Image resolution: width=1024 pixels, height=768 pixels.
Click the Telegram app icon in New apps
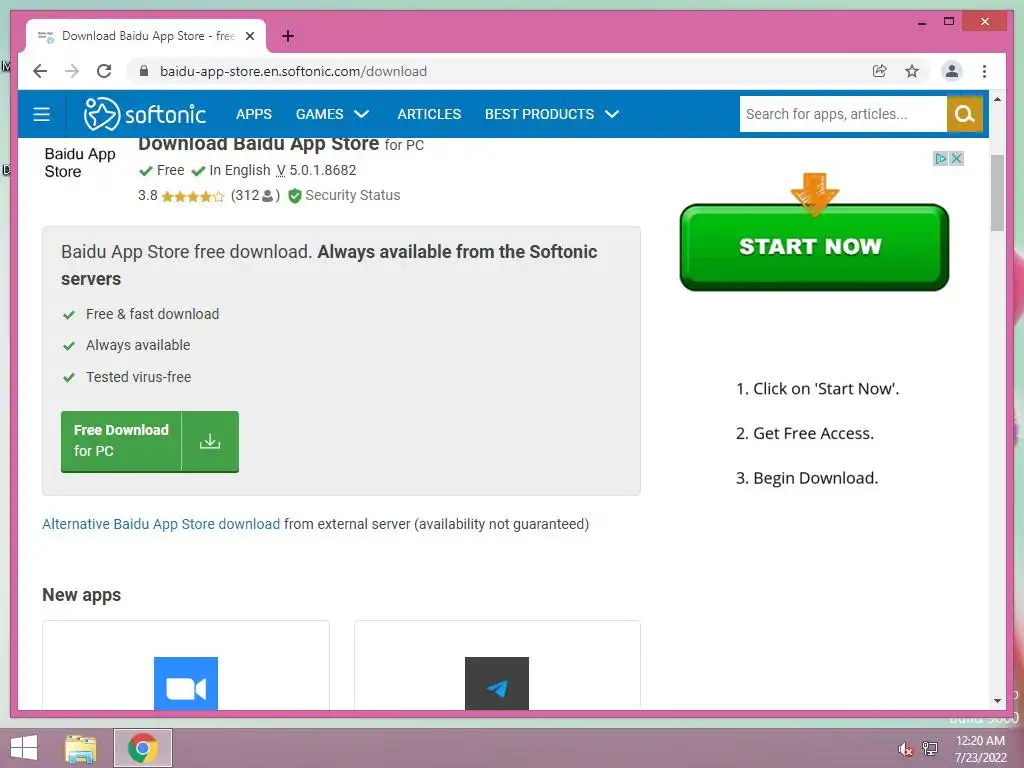[497, 683]
